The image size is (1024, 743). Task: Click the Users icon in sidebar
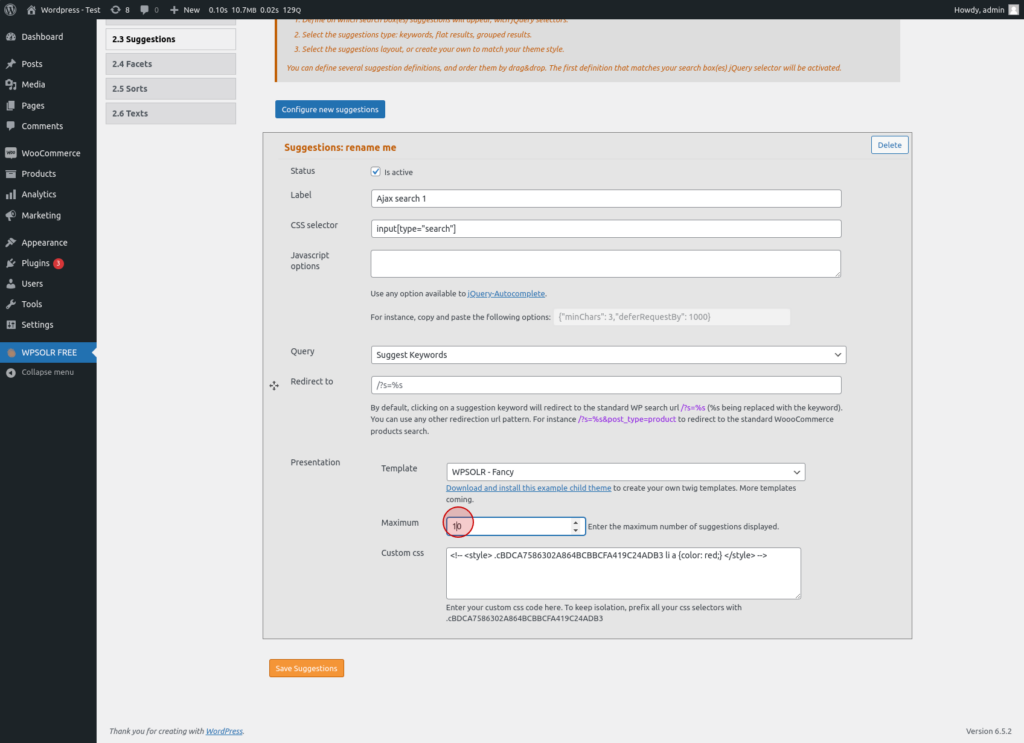10,284
